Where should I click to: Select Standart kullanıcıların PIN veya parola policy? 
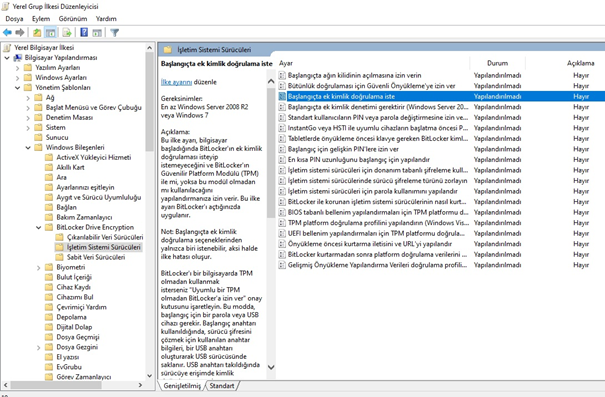[x=378, y=117]
